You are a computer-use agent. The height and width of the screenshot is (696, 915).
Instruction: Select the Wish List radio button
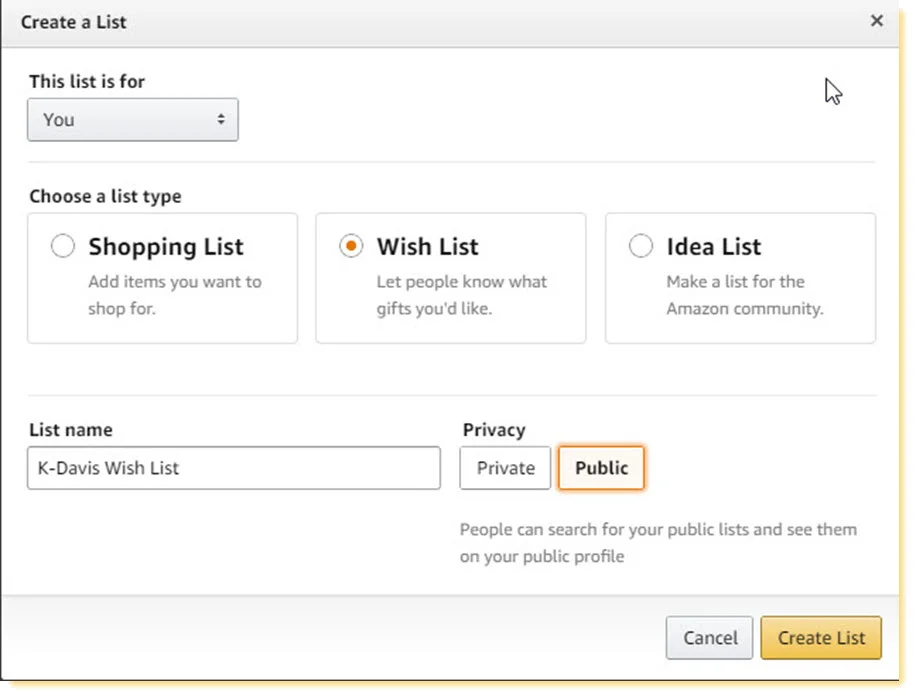pos(351,246)
